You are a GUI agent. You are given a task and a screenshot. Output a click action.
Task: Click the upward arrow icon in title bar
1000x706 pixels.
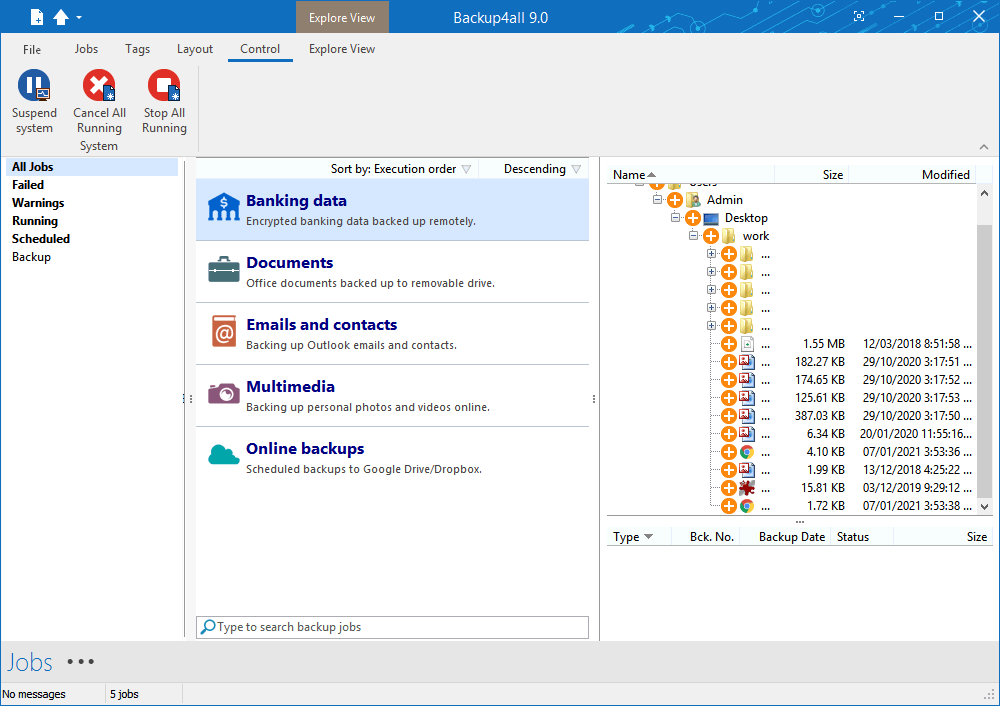60,17
